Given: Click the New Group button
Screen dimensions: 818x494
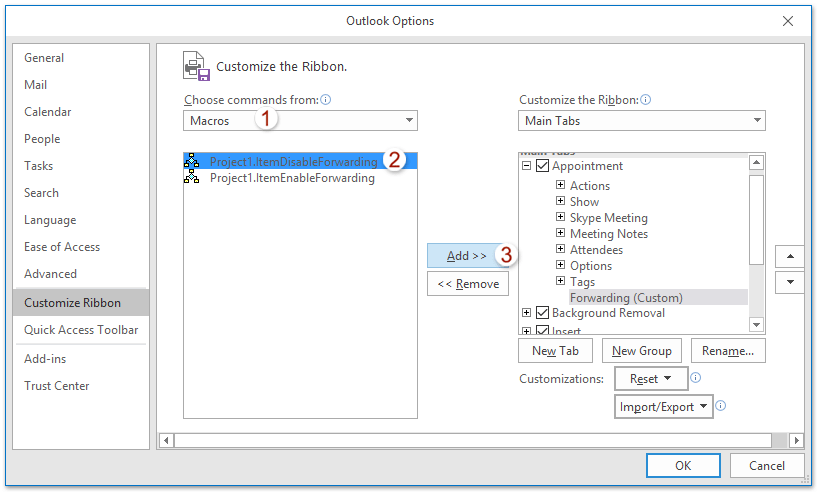Looking at the screenshot, I should [643, 351].
